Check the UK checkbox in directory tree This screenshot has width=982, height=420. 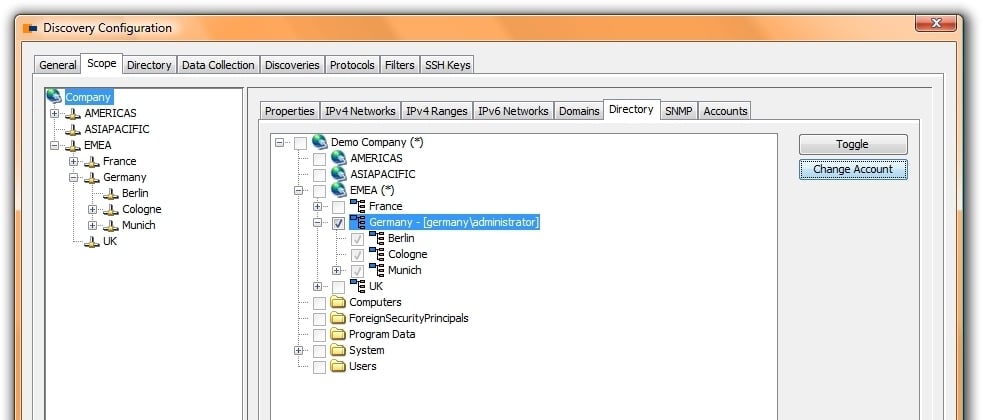[x=338, y=287]
